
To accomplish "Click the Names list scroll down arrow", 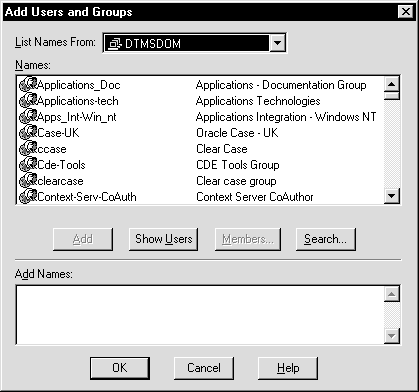I will point(392,196).
